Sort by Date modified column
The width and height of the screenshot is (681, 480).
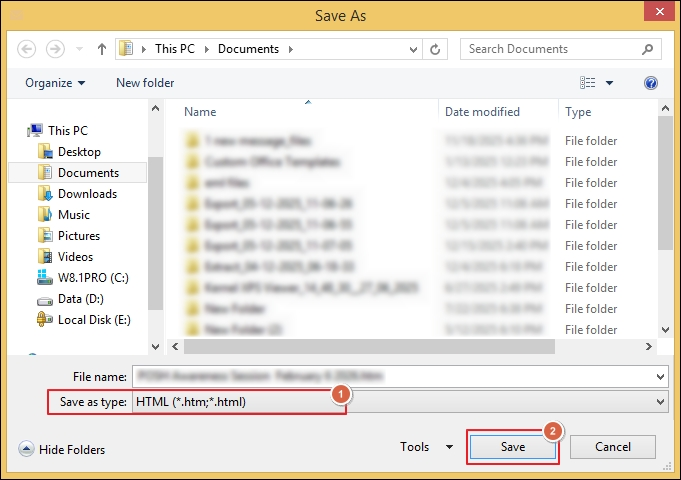coord(482,112)
